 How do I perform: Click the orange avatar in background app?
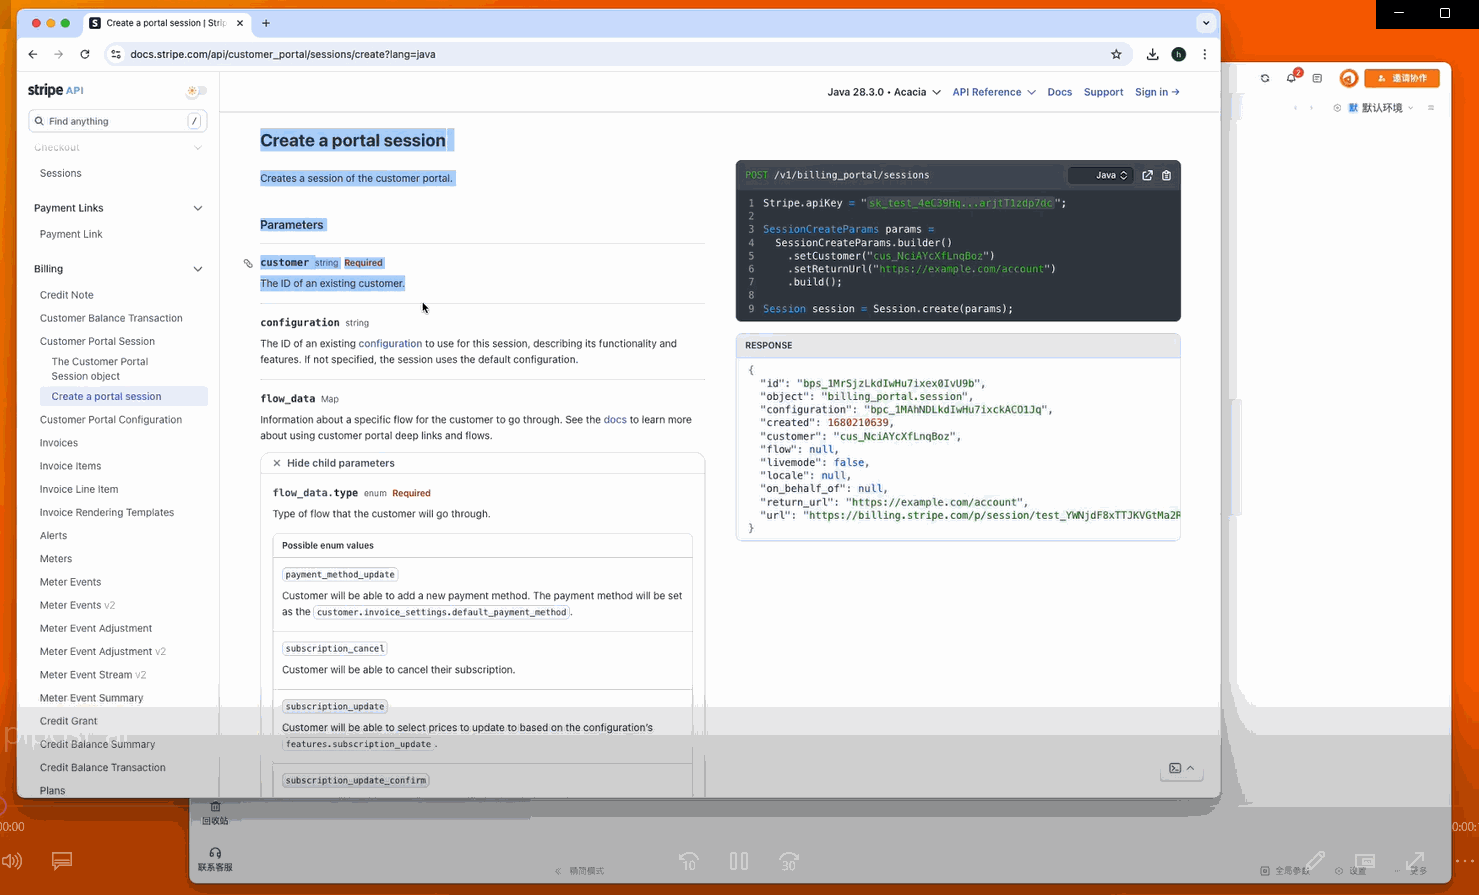point(1348,78)
